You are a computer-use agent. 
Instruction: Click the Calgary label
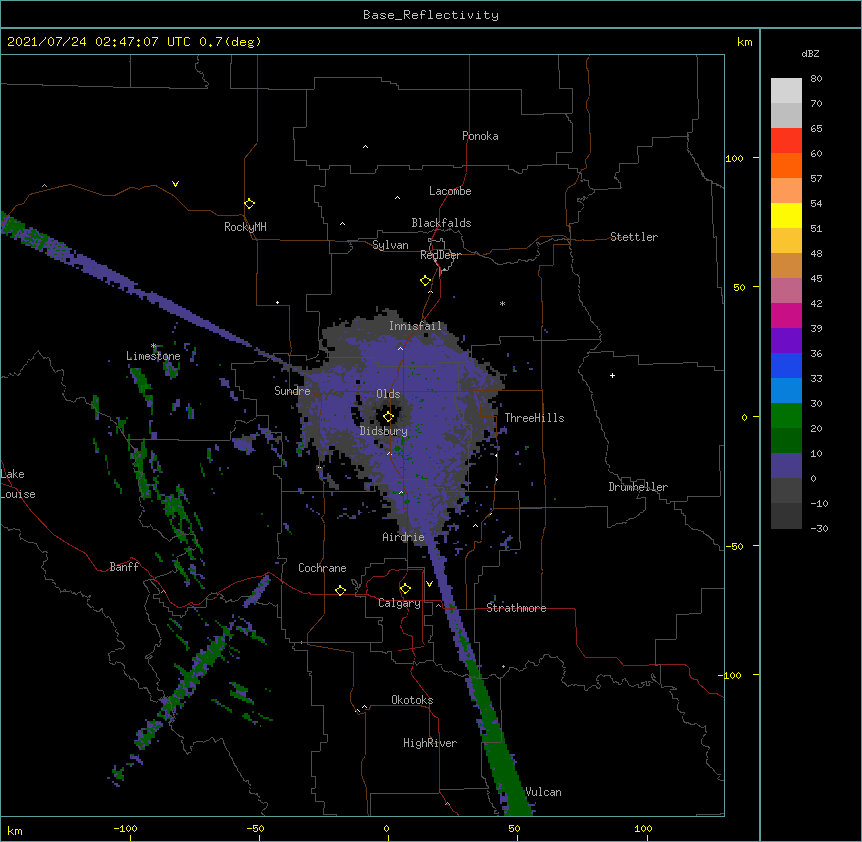coord(399,603)
